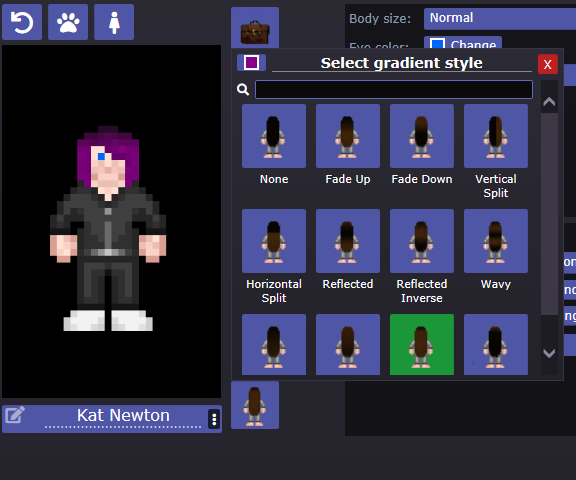
Task: Click the scroll up chevron arrow
Action: click(549, 101)
